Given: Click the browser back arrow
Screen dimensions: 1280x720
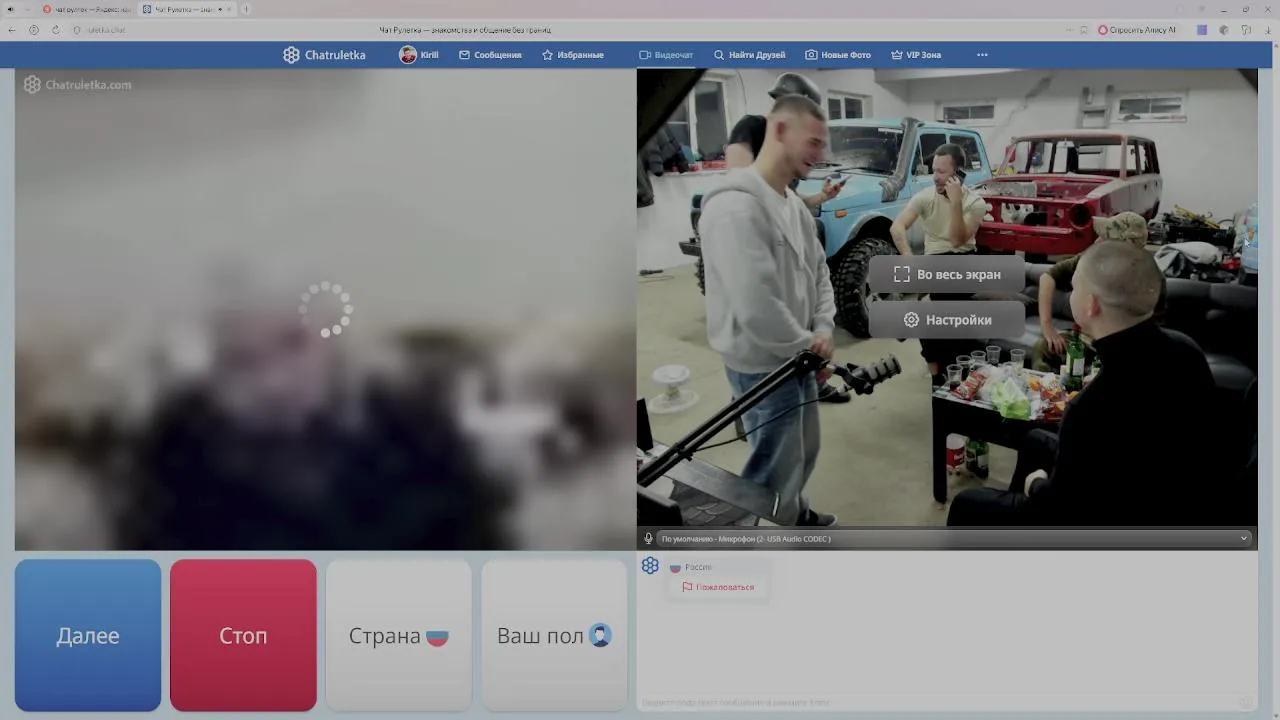Looking at the screenshot, I should click(x=12, y=30).
